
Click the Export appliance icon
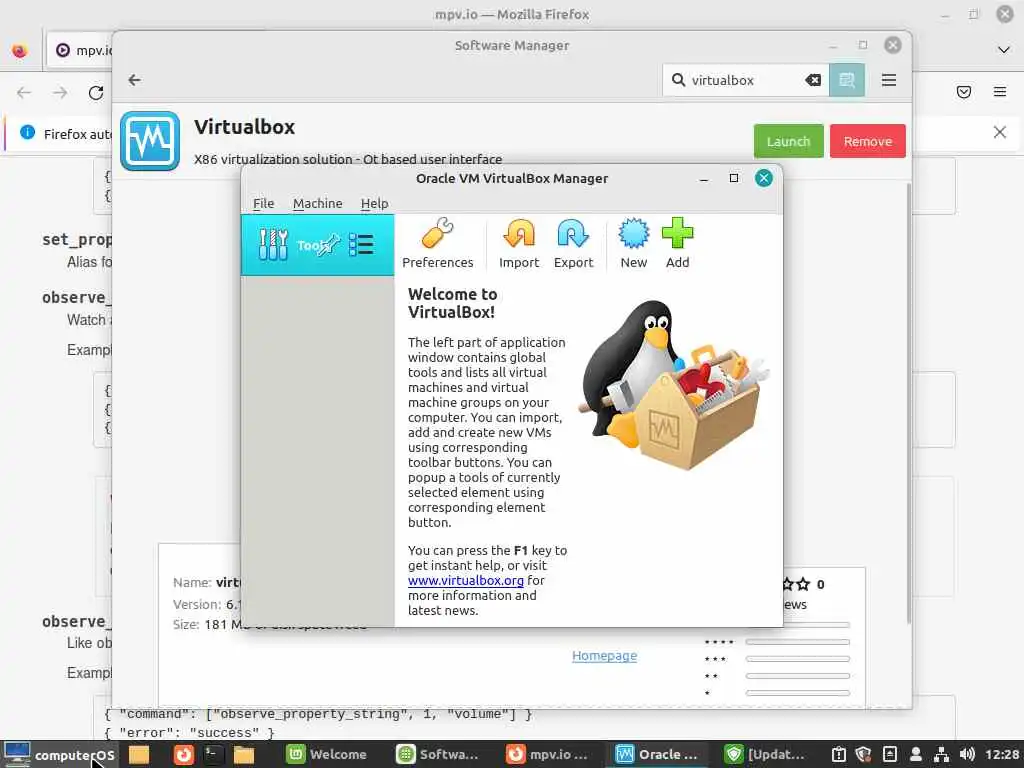click(573, 244)
